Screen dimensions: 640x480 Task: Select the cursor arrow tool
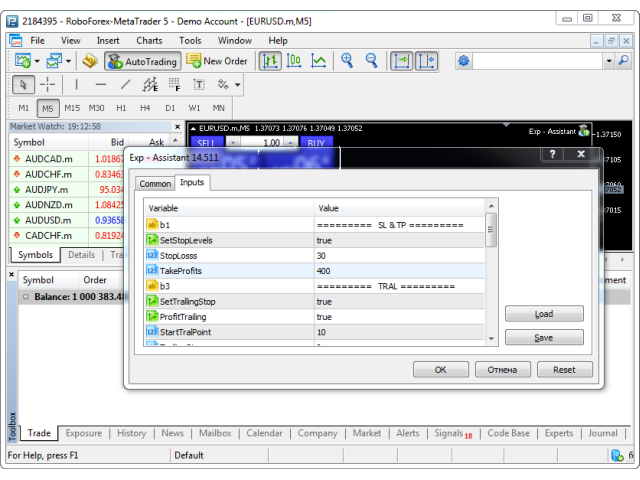pos(23,85)
